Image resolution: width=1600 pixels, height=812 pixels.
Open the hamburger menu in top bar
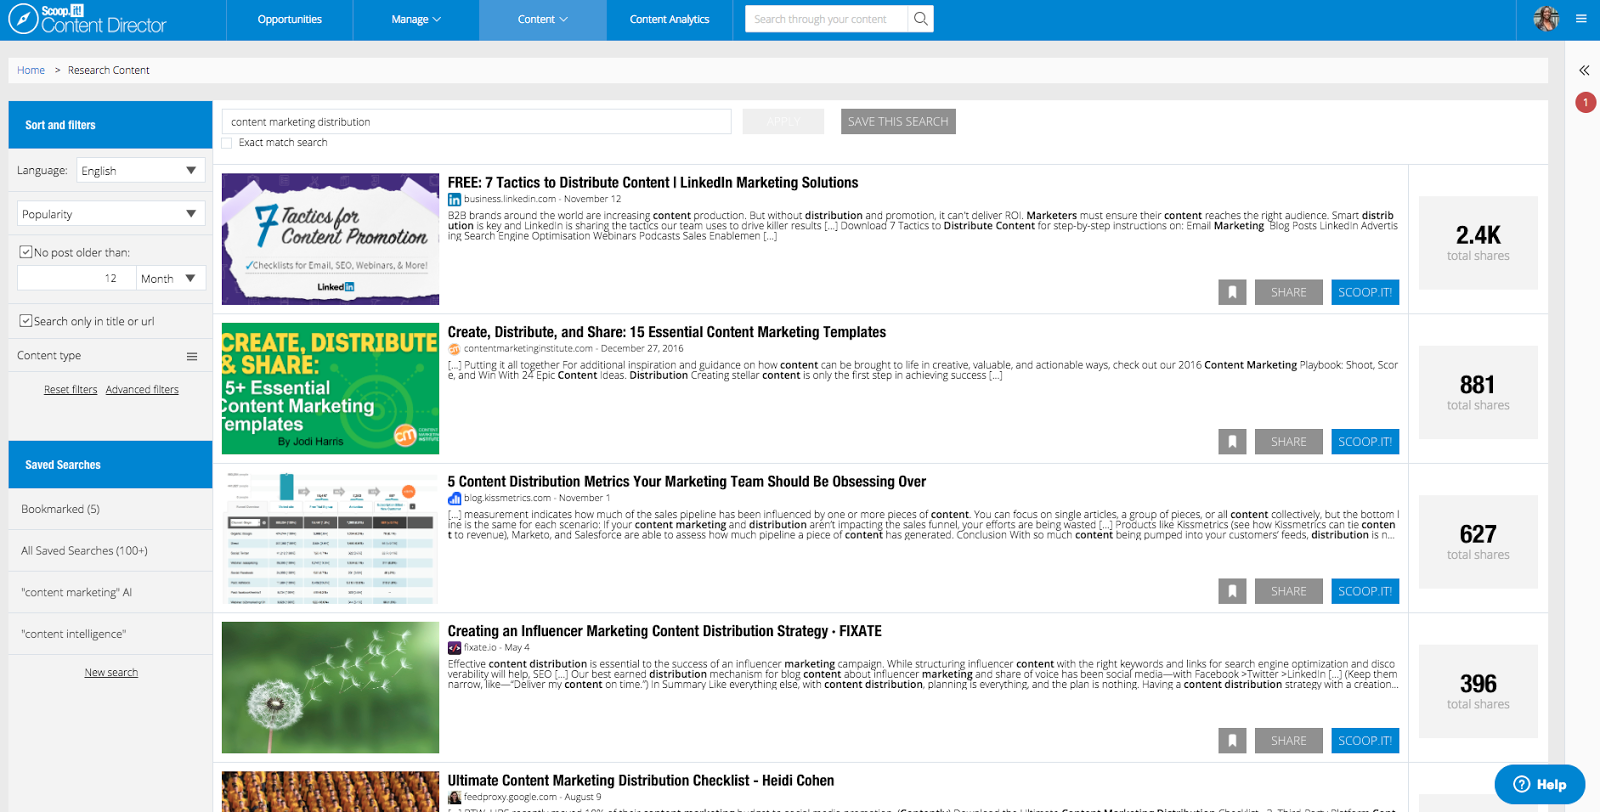1581,18
